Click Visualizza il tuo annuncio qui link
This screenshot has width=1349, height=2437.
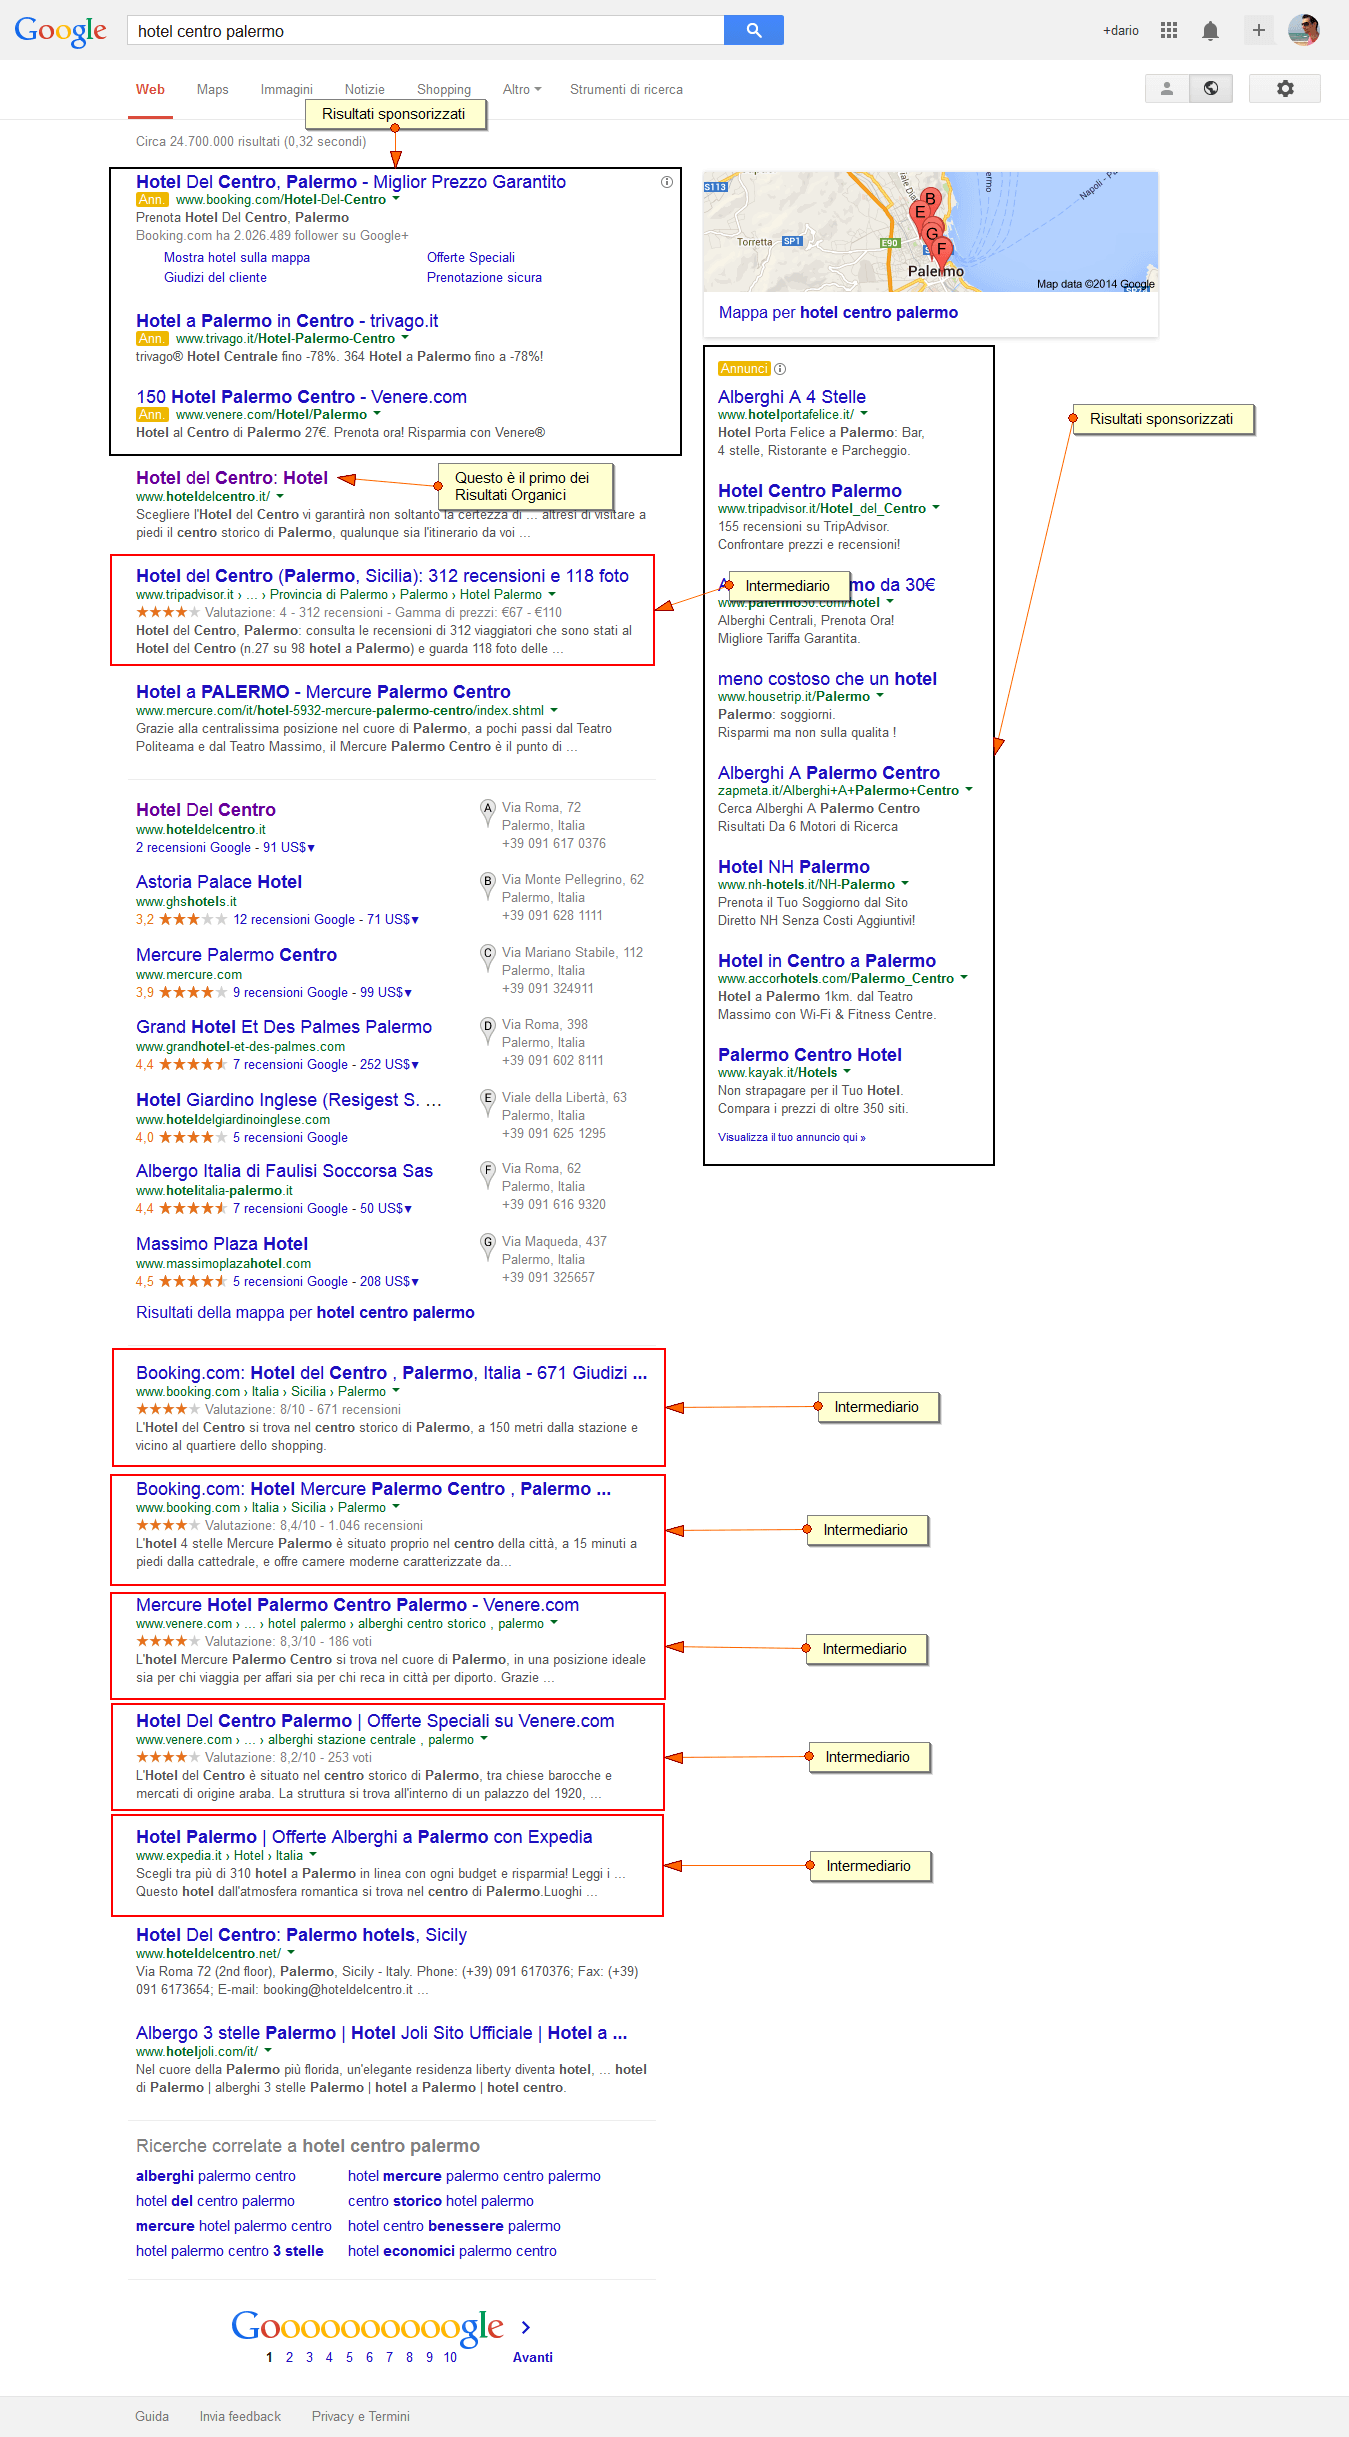pos(792,1137)
